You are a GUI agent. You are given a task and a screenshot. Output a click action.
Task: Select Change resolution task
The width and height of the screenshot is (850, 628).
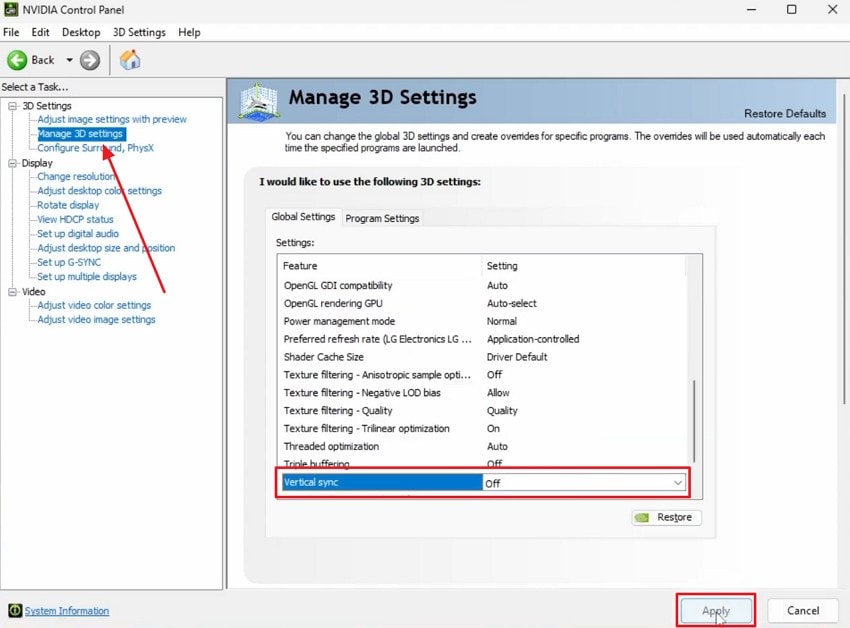[76, 176]
